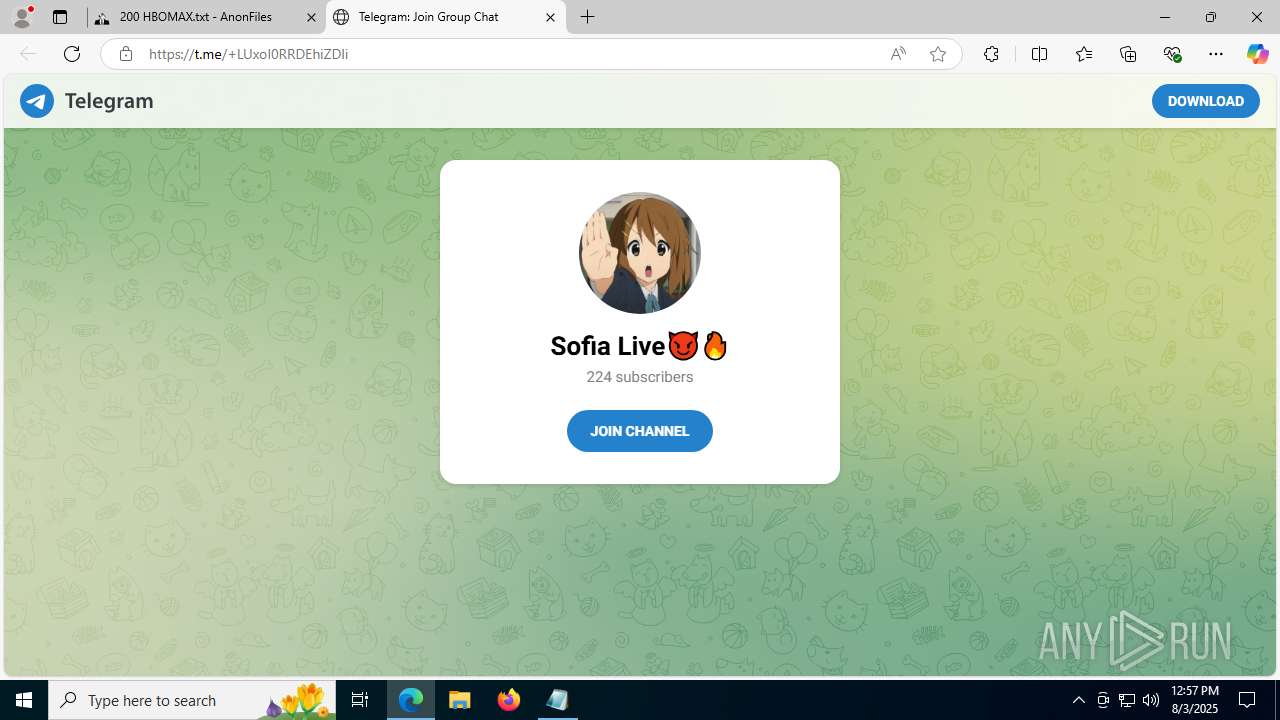Start Read aloud for this page
Screen dimensions: 1280x720
point(898,54)
